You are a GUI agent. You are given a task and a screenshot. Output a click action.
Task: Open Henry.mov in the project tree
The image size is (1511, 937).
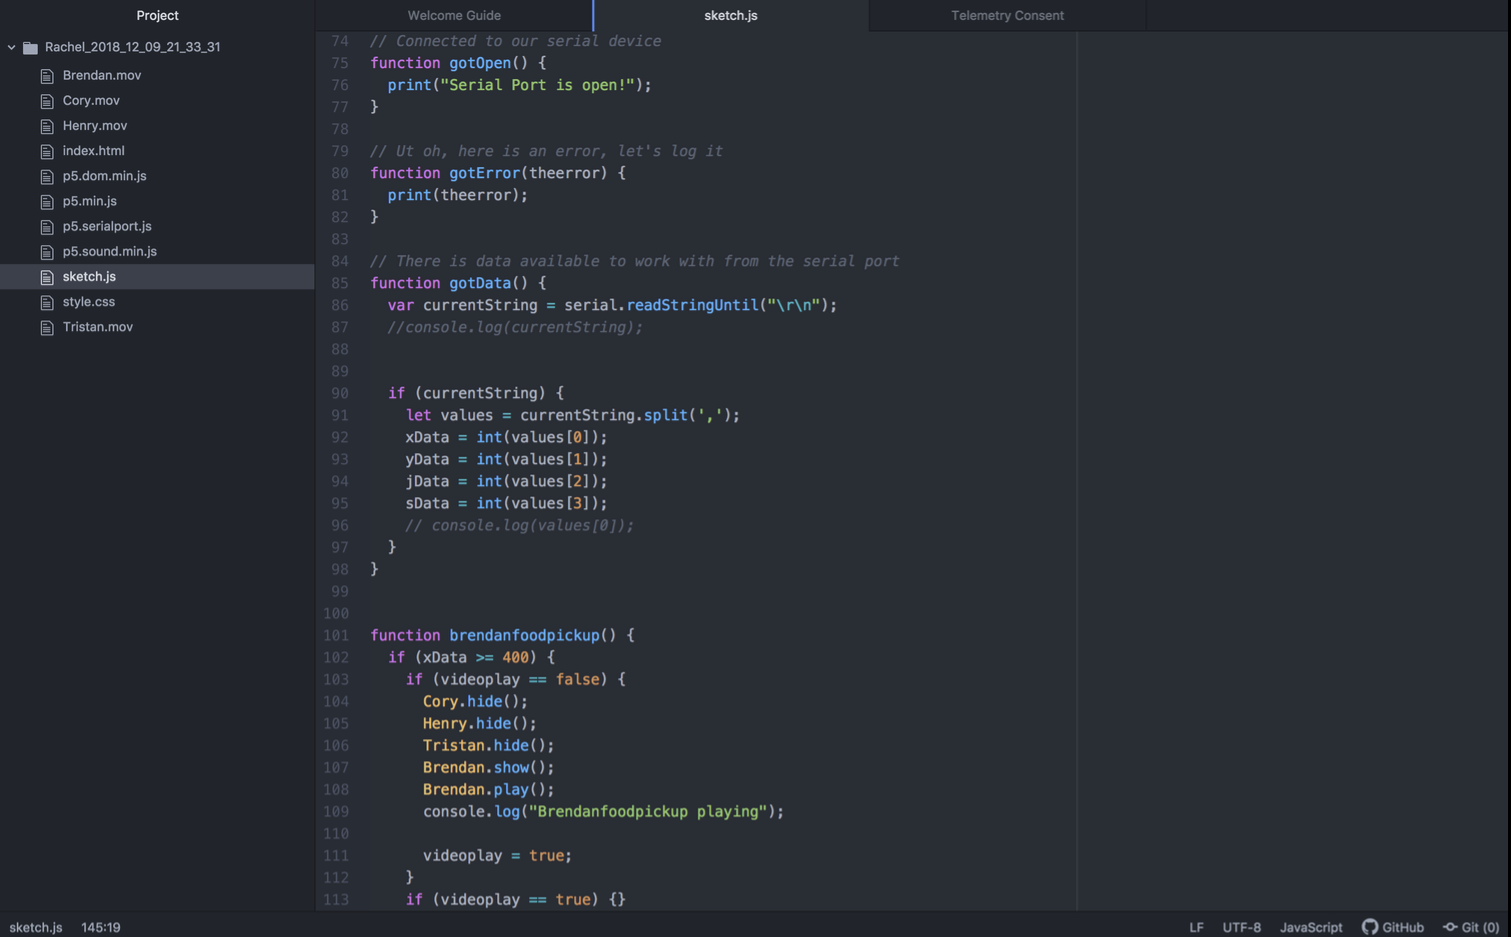point(95,125)
